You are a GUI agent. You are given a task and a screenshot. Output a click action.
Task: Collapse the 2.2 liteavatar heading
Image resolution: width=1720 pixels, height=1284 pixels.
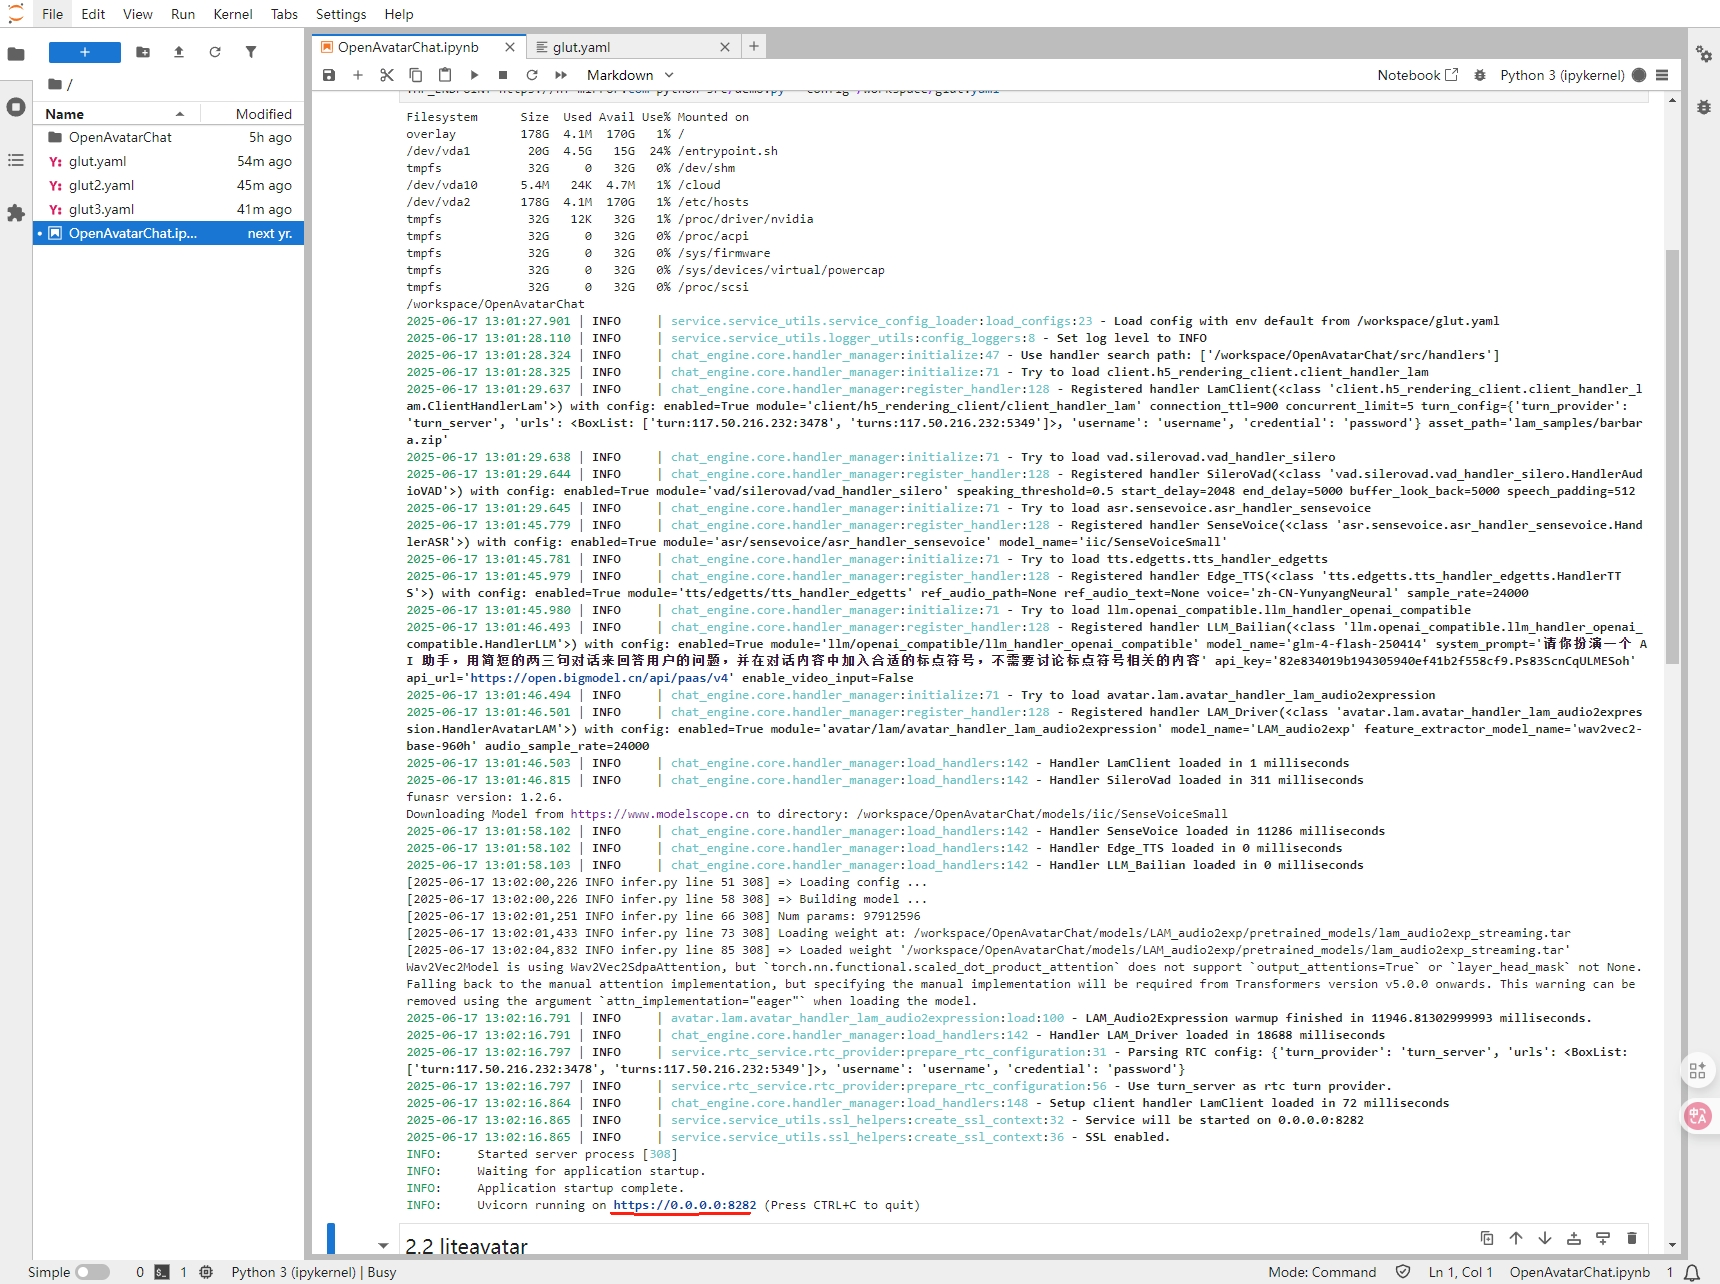pos(383,1246)
